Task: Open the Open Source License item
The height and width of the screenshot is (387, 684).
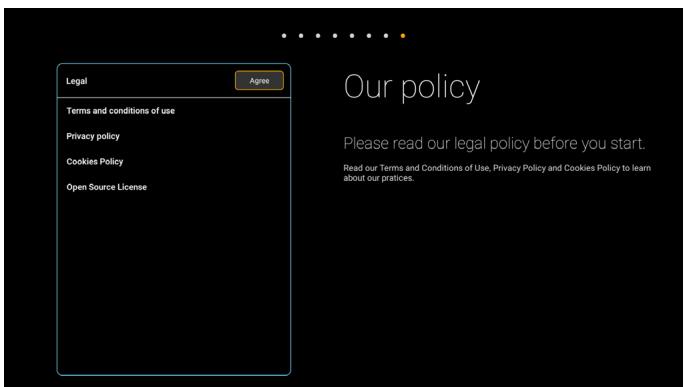Action: (x=106, y=187)
